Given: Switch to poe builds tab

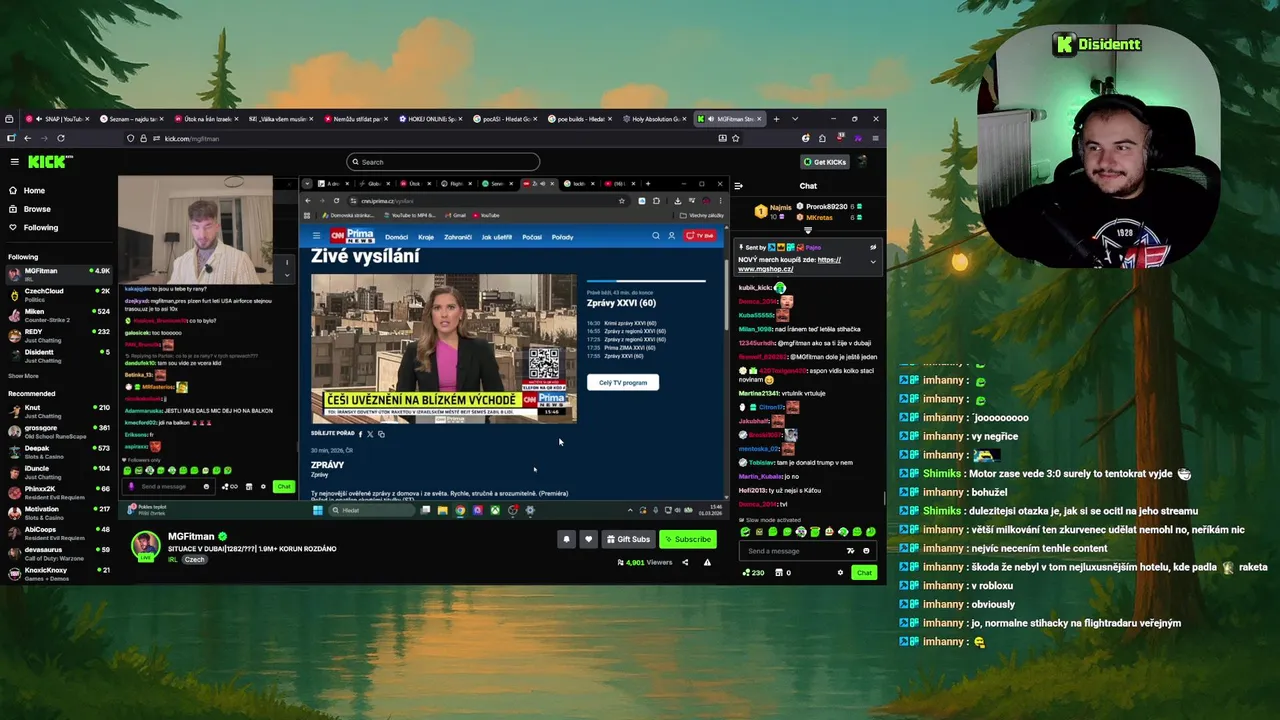Looking at the screenshot, I should click(578, 119).
